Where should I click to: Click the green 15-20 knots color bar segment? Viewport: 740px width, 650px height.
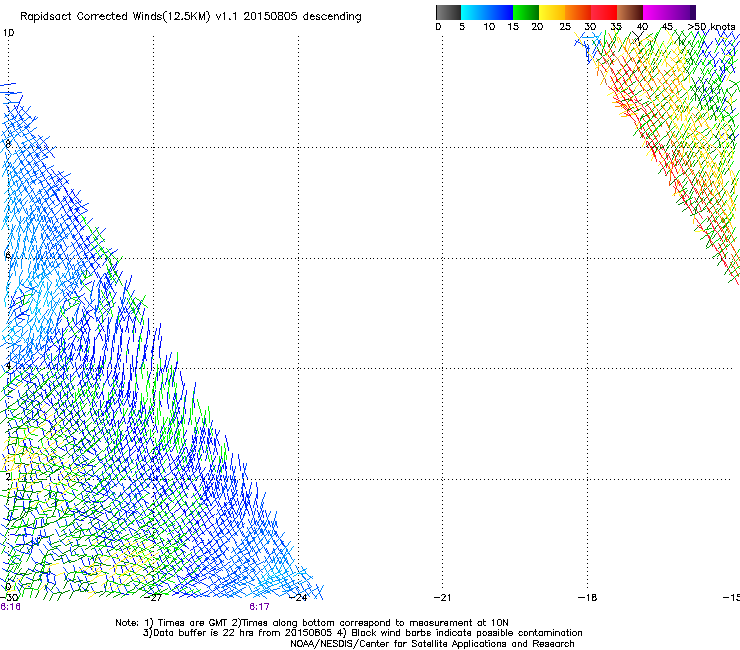pos(526,12)
